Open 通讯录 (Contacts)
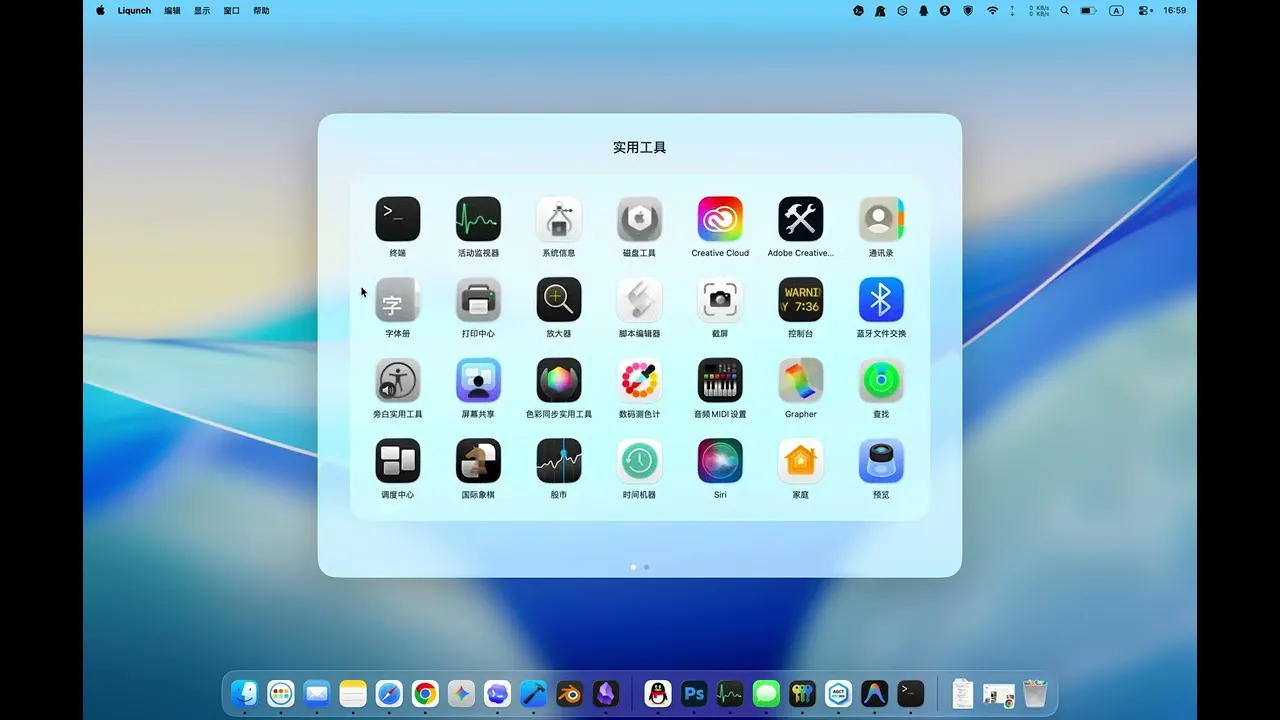The image size is (1280, 720). [881, 219]
